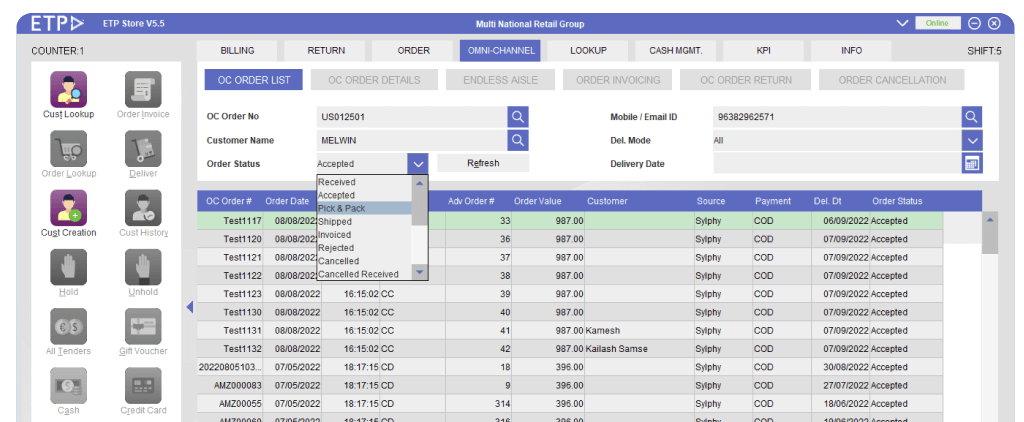Screen dimensions: 1024x422
Task: Sort by Order Status column header
Action: pos(897,201)
